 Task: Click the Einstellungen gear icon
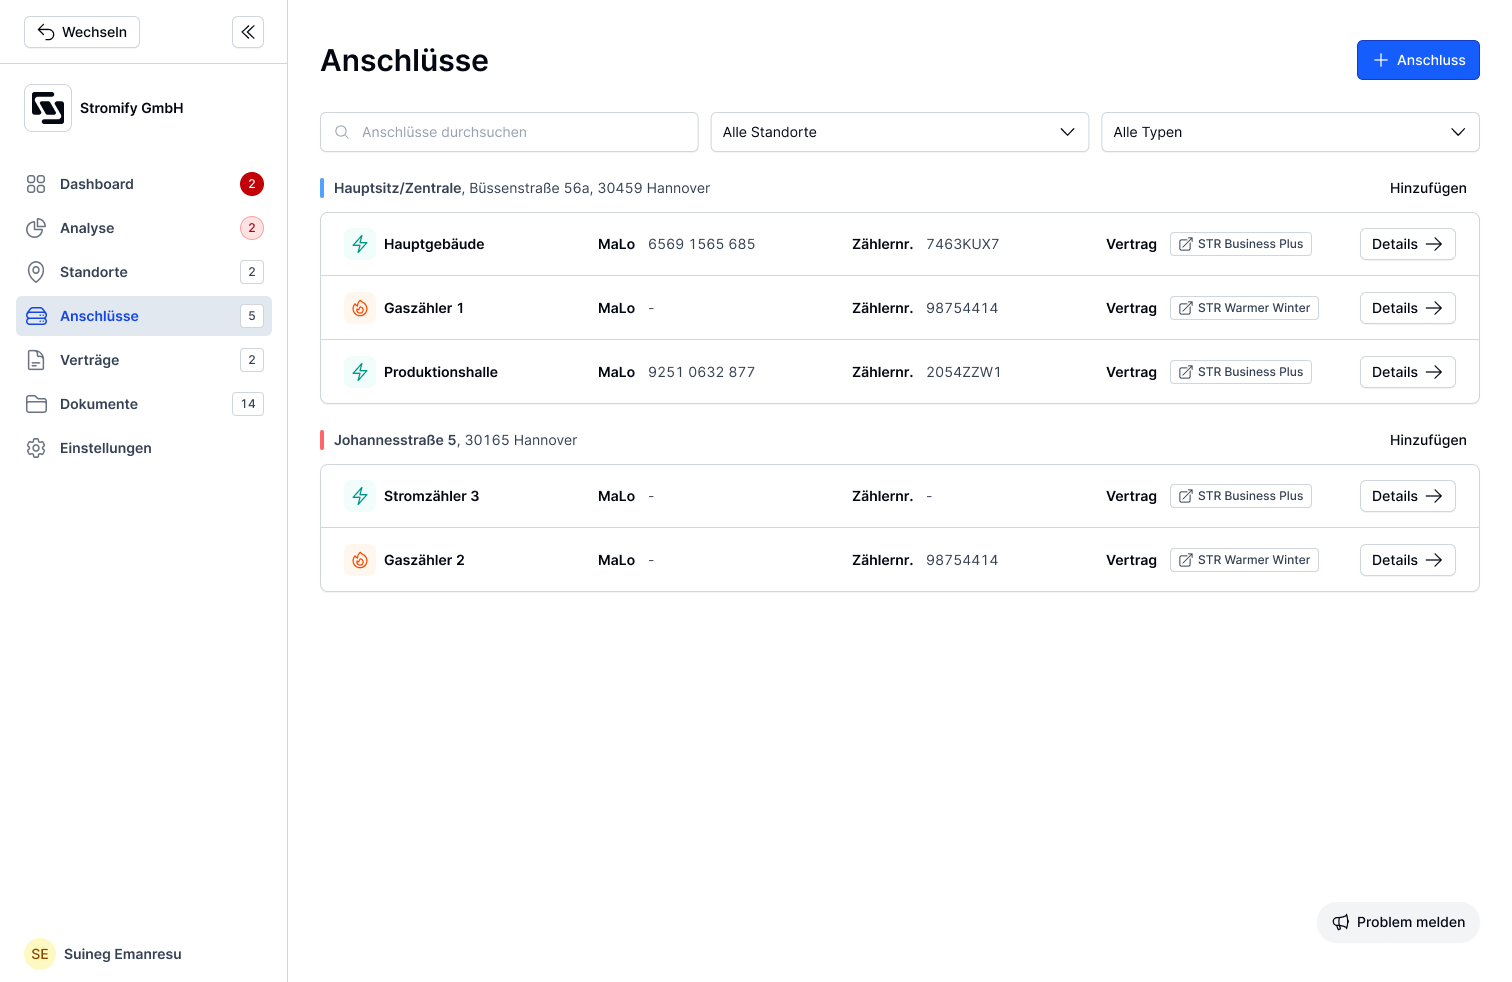[36, 448]
